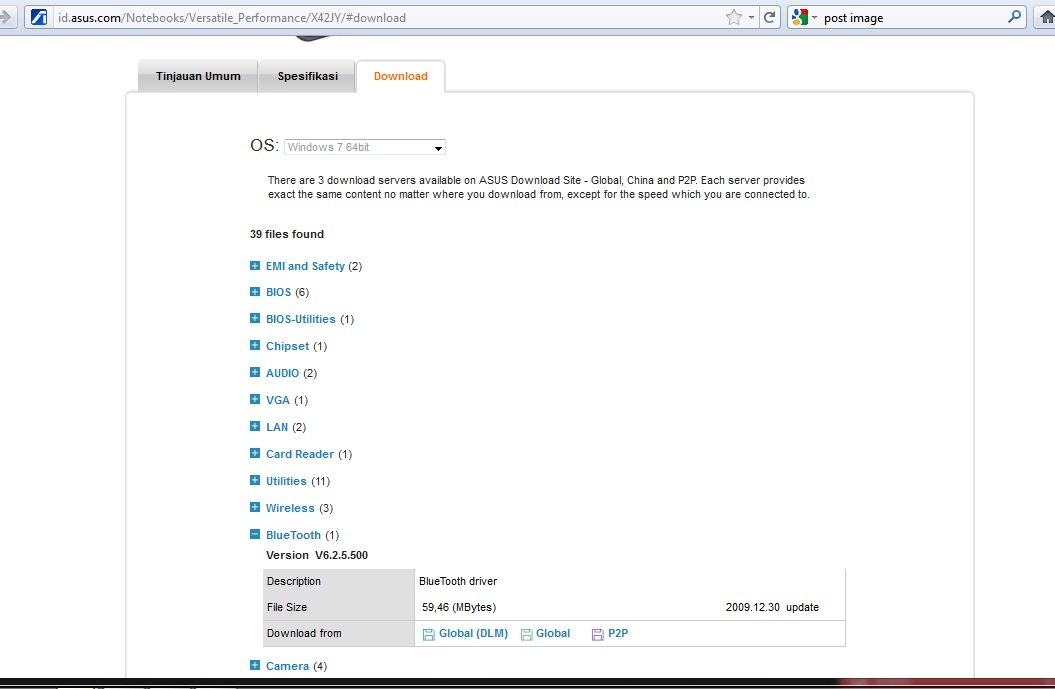The width and height of the screenshot is (1055, 689).
Task: Select the Download tab
Action: click(400, 76)
